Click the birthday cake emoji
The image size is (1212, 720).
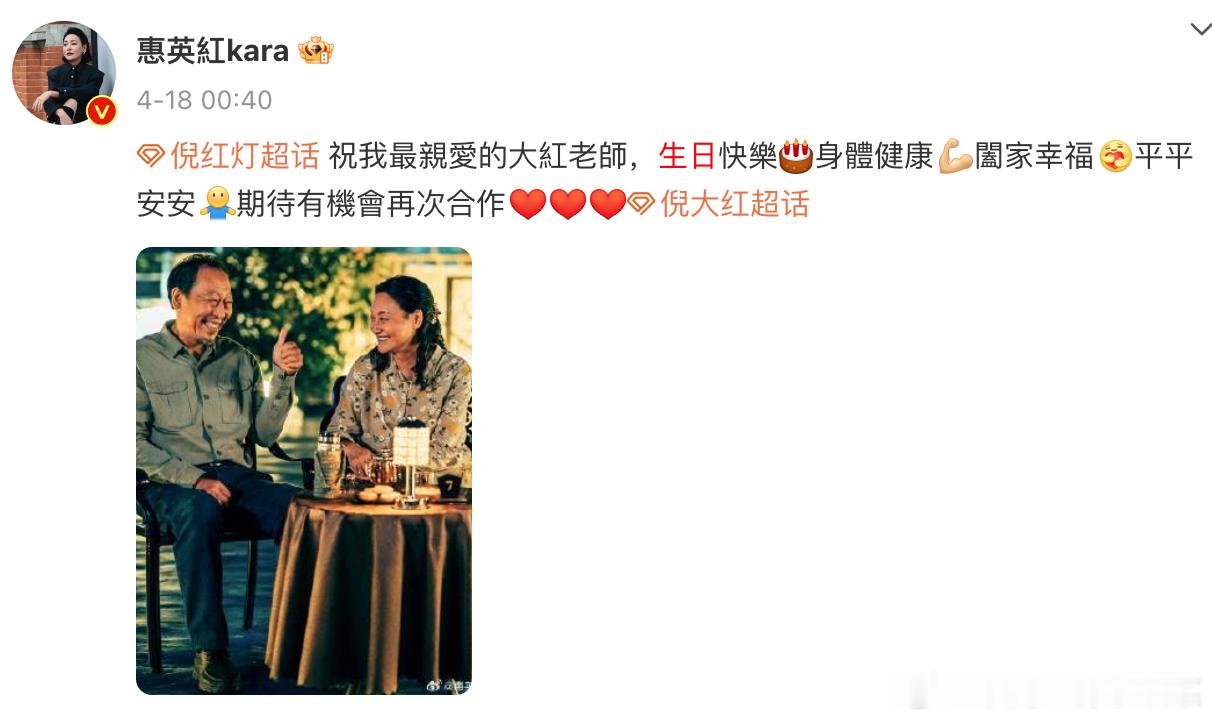click(x=796, y=156)
